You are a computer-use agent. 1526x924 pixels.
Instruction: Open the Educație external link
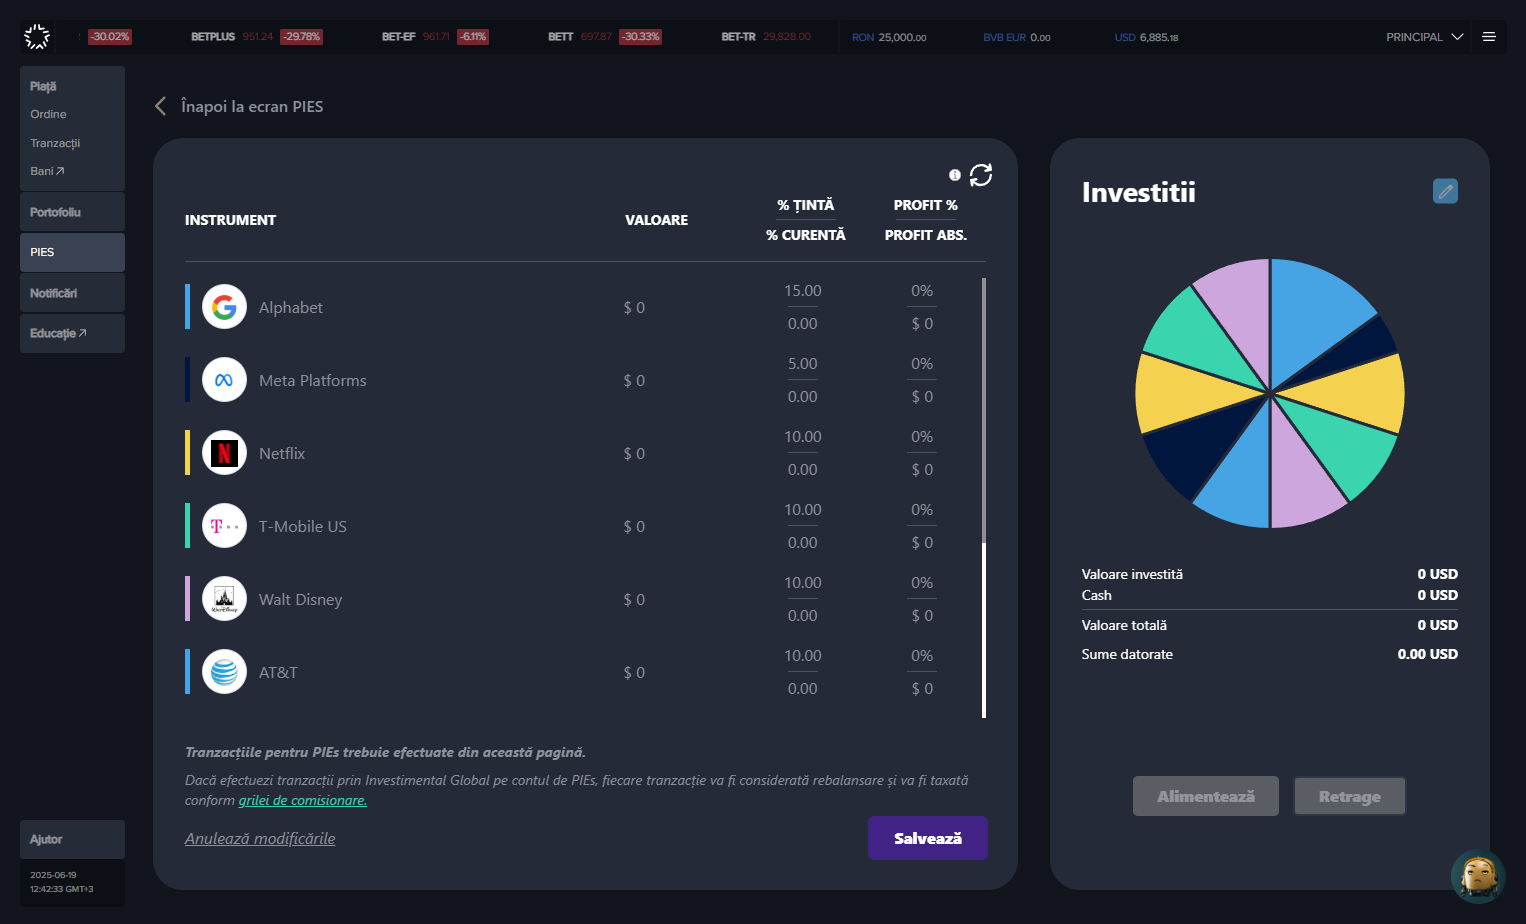pos(72,333)
